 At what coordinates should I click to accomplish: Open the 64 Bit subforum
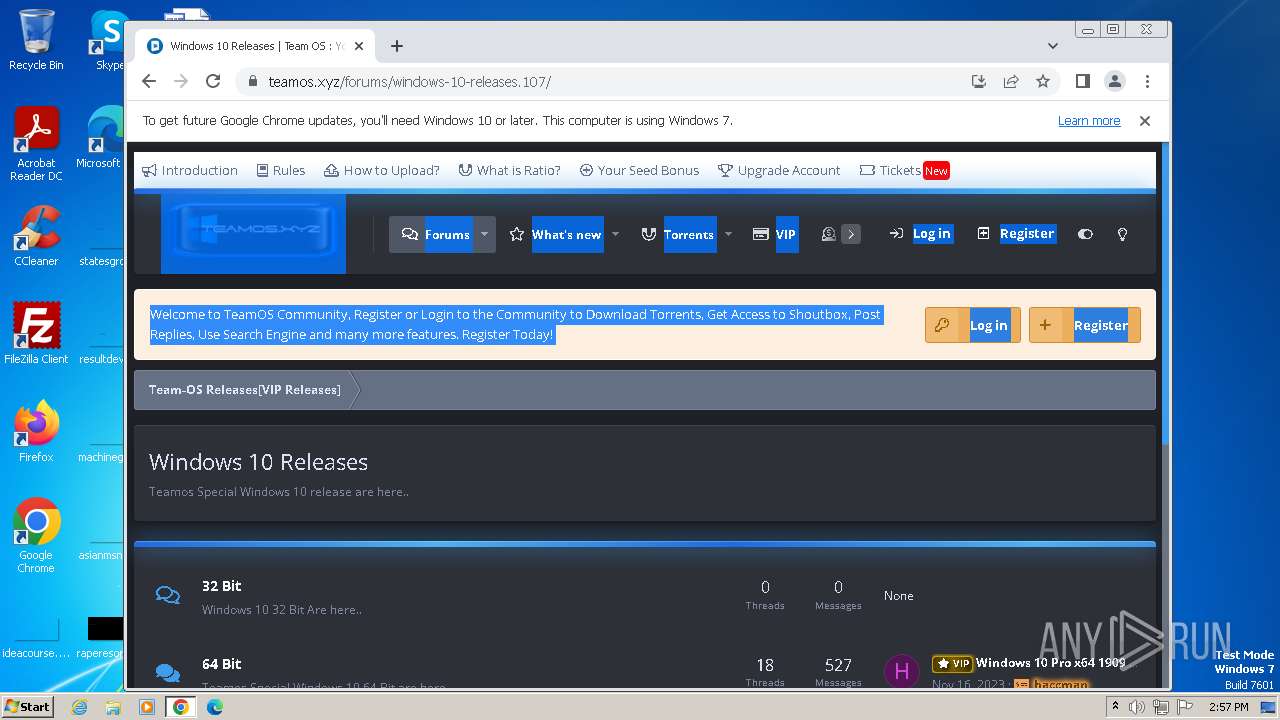(221, 664)
